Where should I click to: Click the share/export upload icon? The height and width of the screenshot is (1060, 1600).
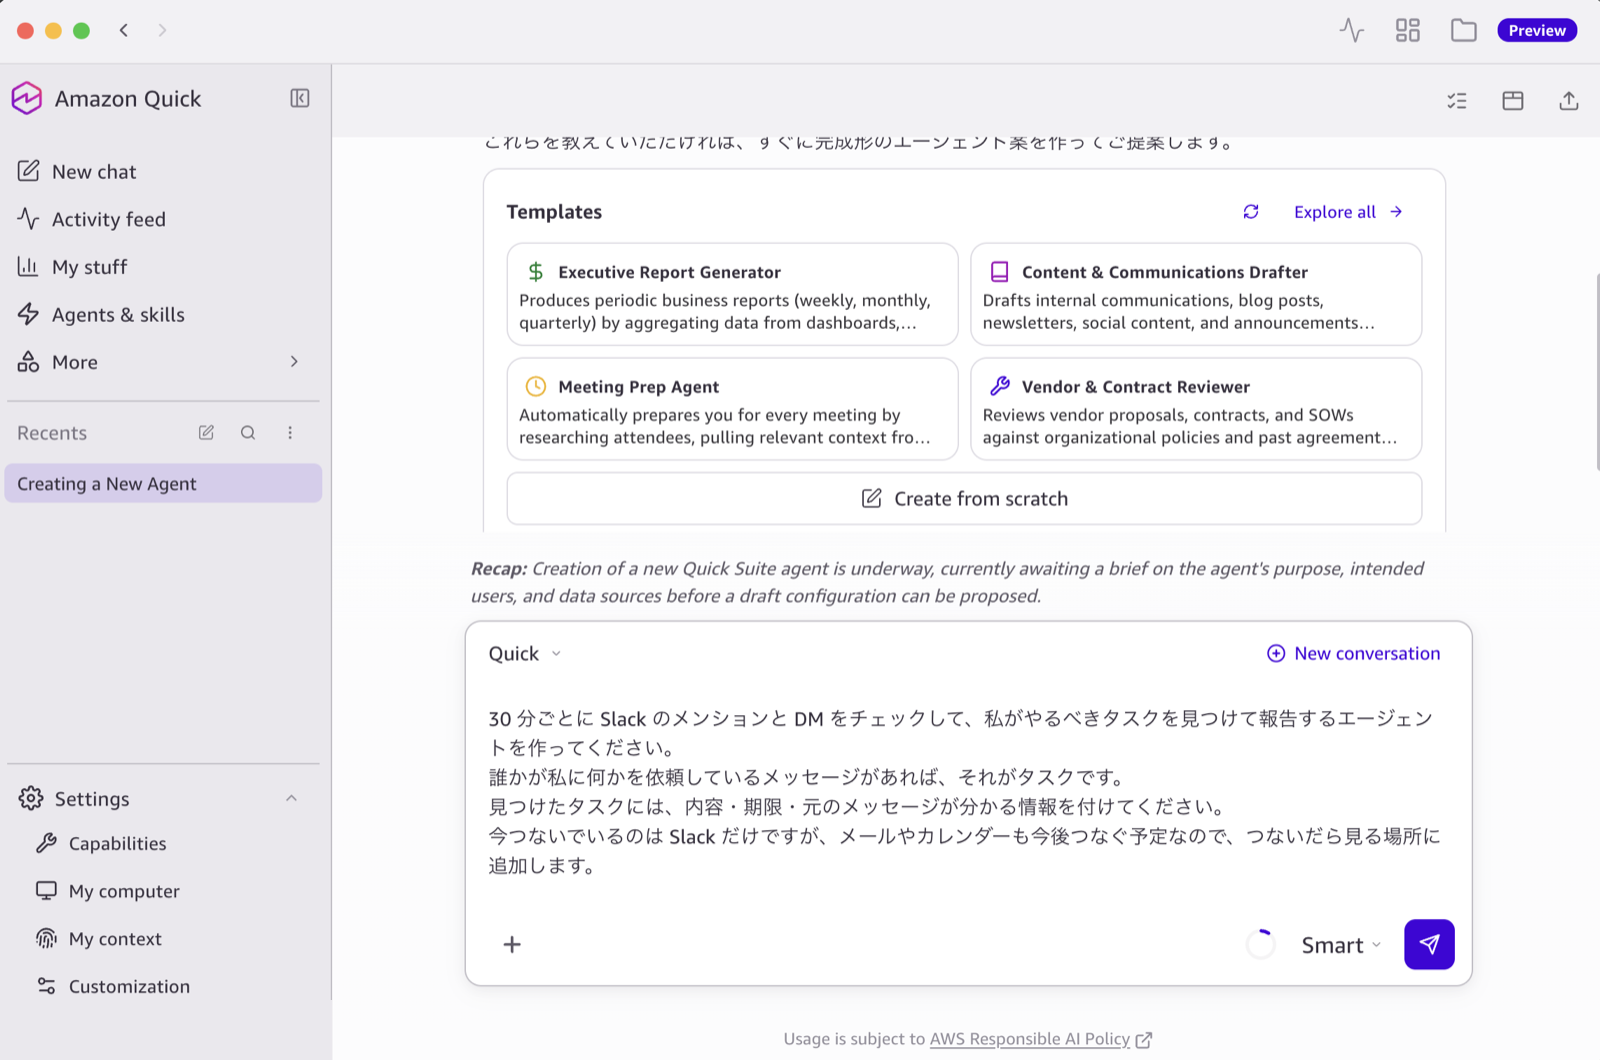click(1569, 100)
